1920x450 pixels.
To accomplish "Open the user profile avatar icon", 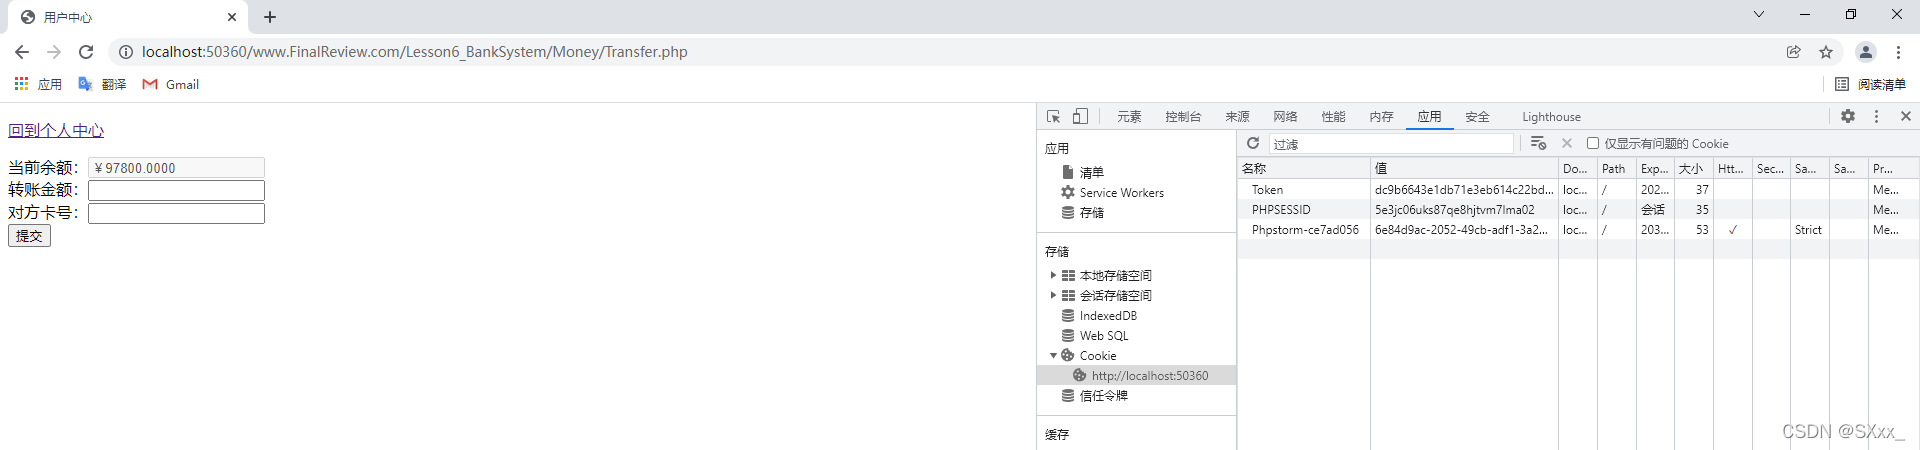I will 1866,52.
